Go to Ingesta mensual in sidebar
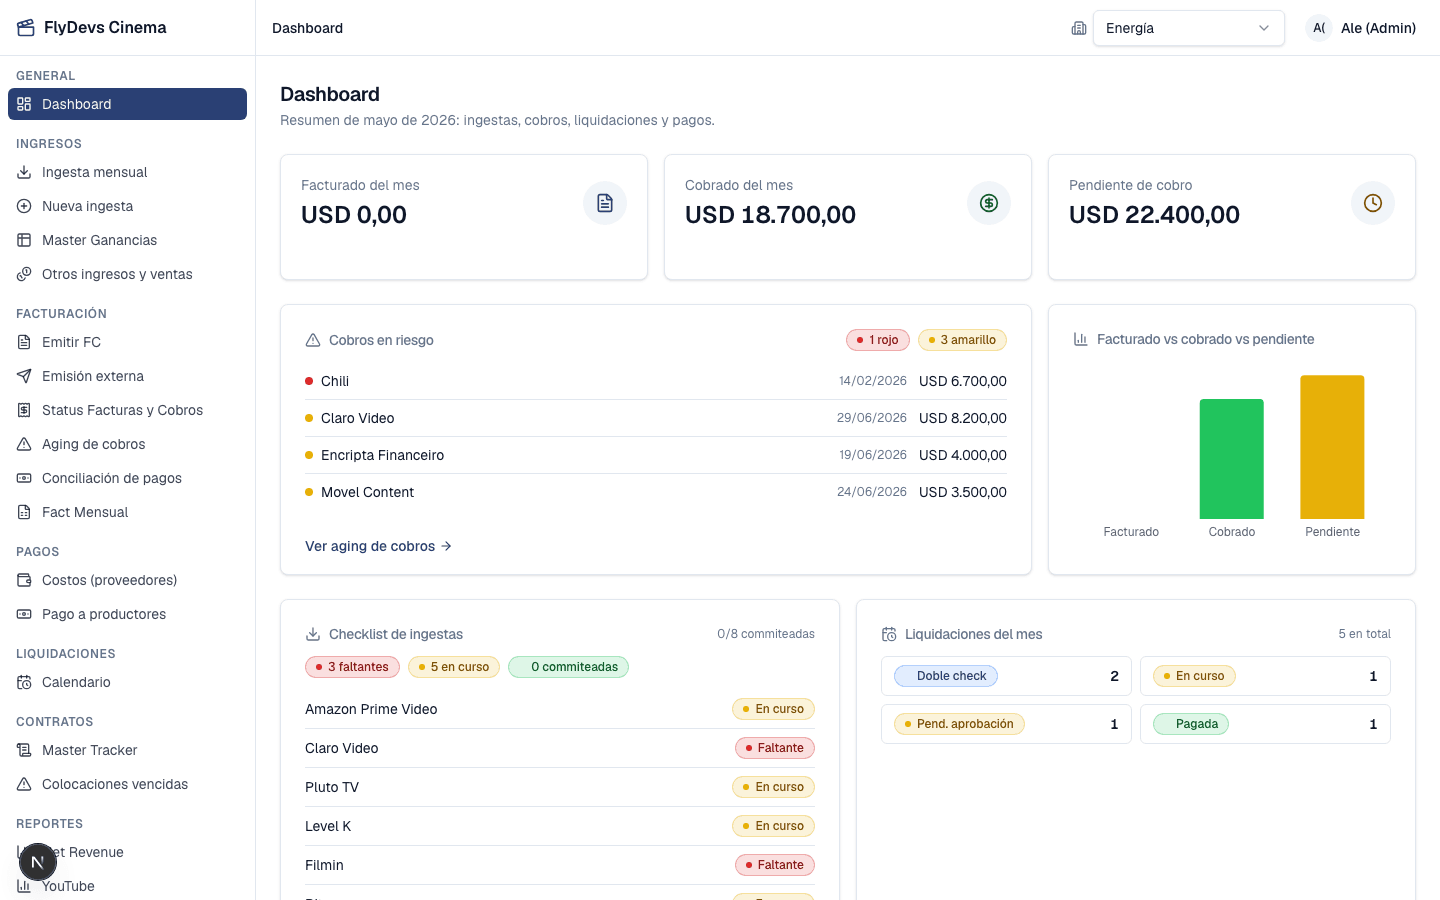Screen dimensions: 1440x900 coord(127,172)
